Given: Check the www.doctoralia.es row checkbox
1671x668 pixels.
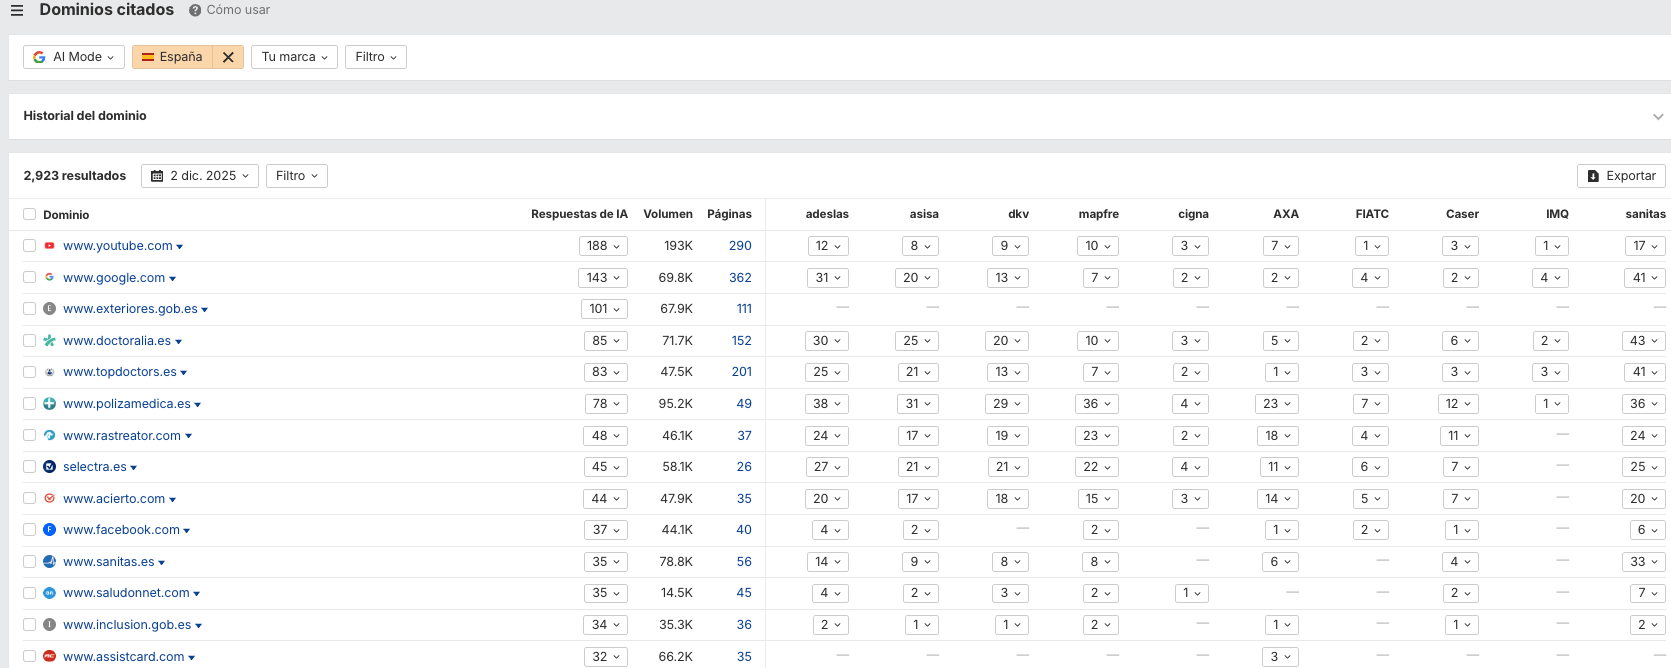Looking at the screenshot, I should click(x=29, y=341).
